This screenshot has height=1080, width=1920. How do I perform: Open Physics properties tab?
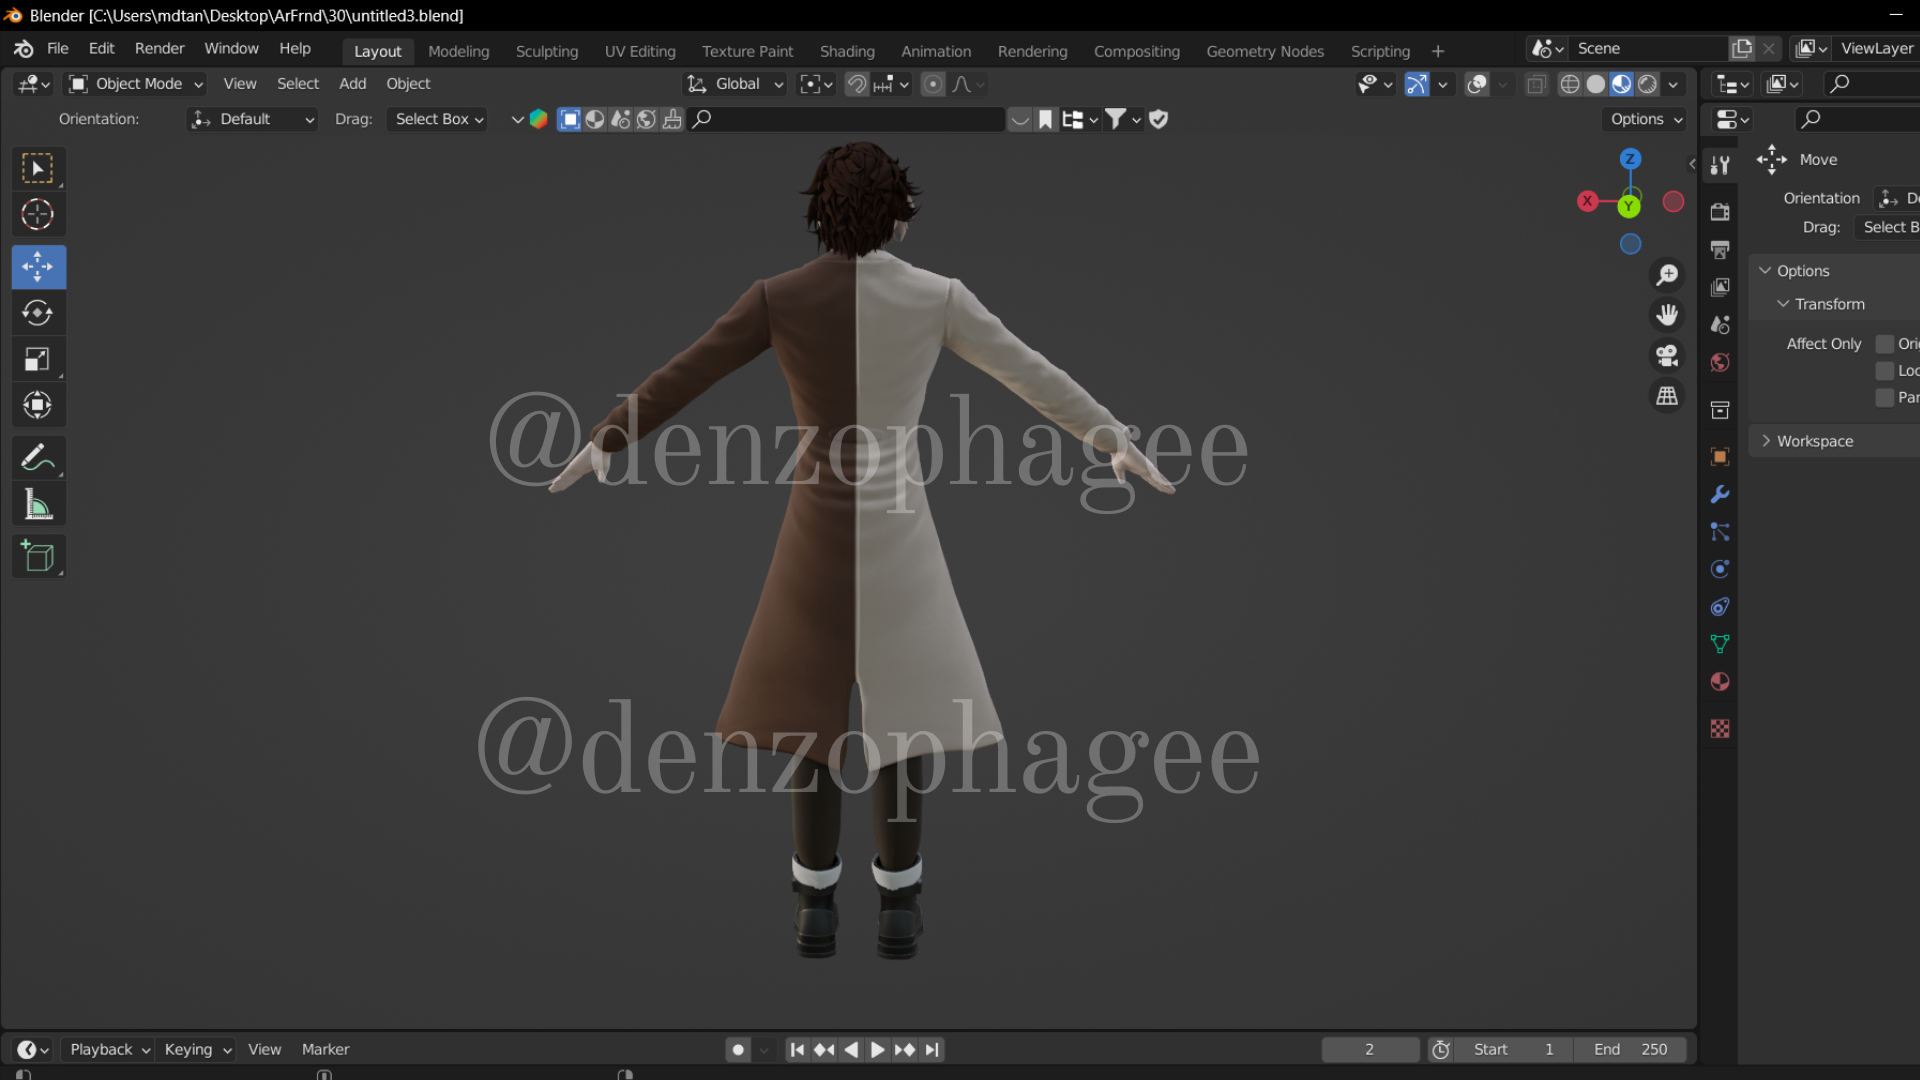[1720, 569]
